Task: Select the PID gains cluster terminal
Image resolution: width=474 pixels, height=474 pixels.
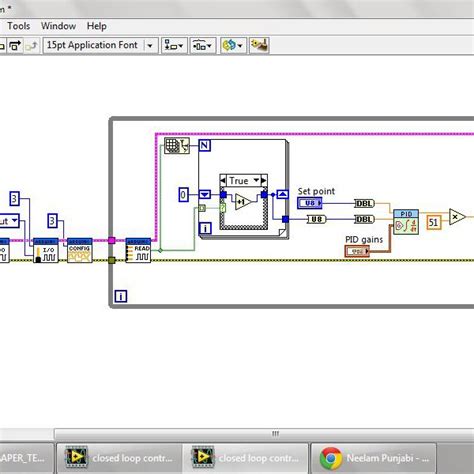Action: [x=357, y=251]
